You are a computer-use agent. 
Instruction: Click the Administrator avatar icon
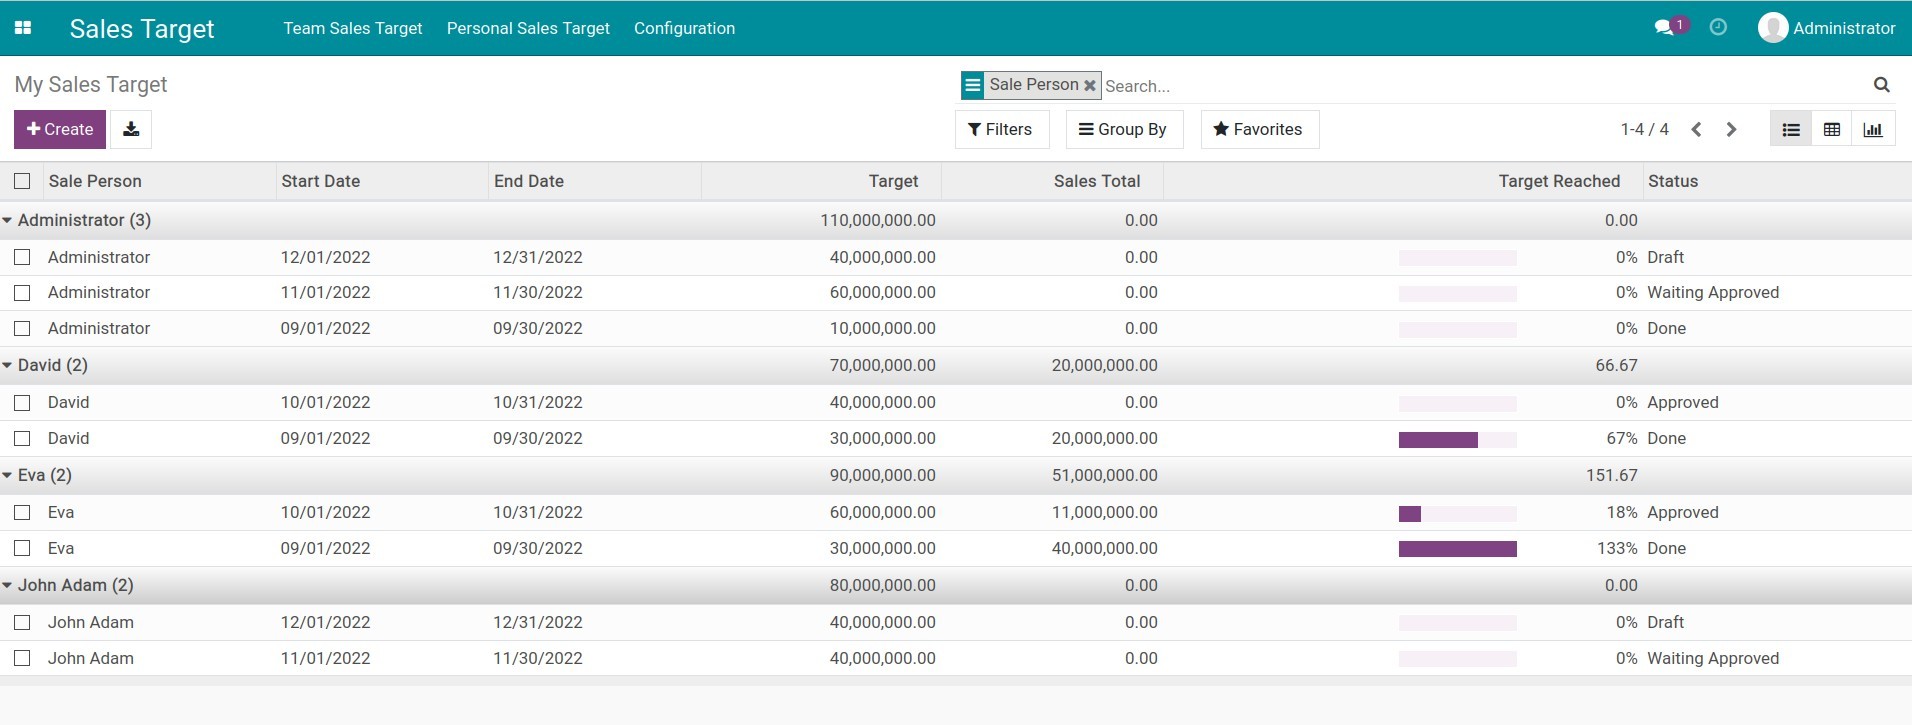1772,28
